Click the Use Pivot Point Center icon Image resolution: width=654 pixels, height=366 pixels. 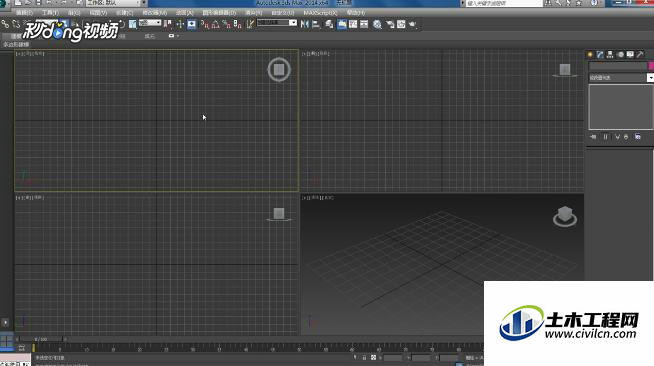pyautogui.click(x=168, y=24)
